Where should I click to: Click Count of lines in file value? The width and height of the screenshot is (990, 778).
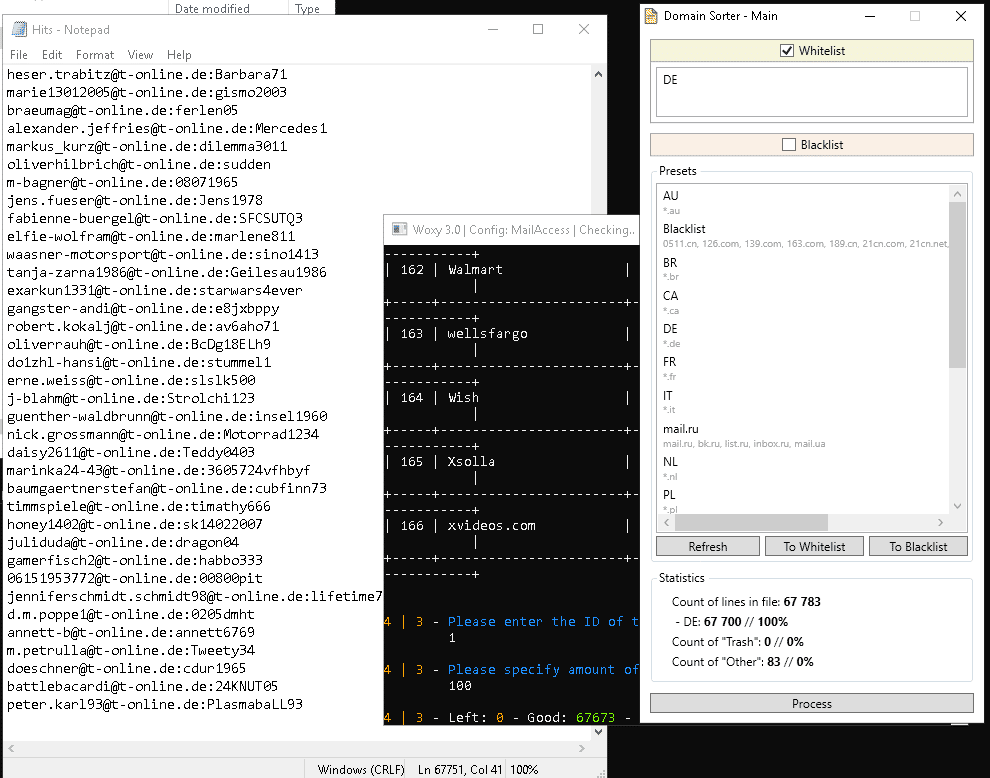coord(802,601)
